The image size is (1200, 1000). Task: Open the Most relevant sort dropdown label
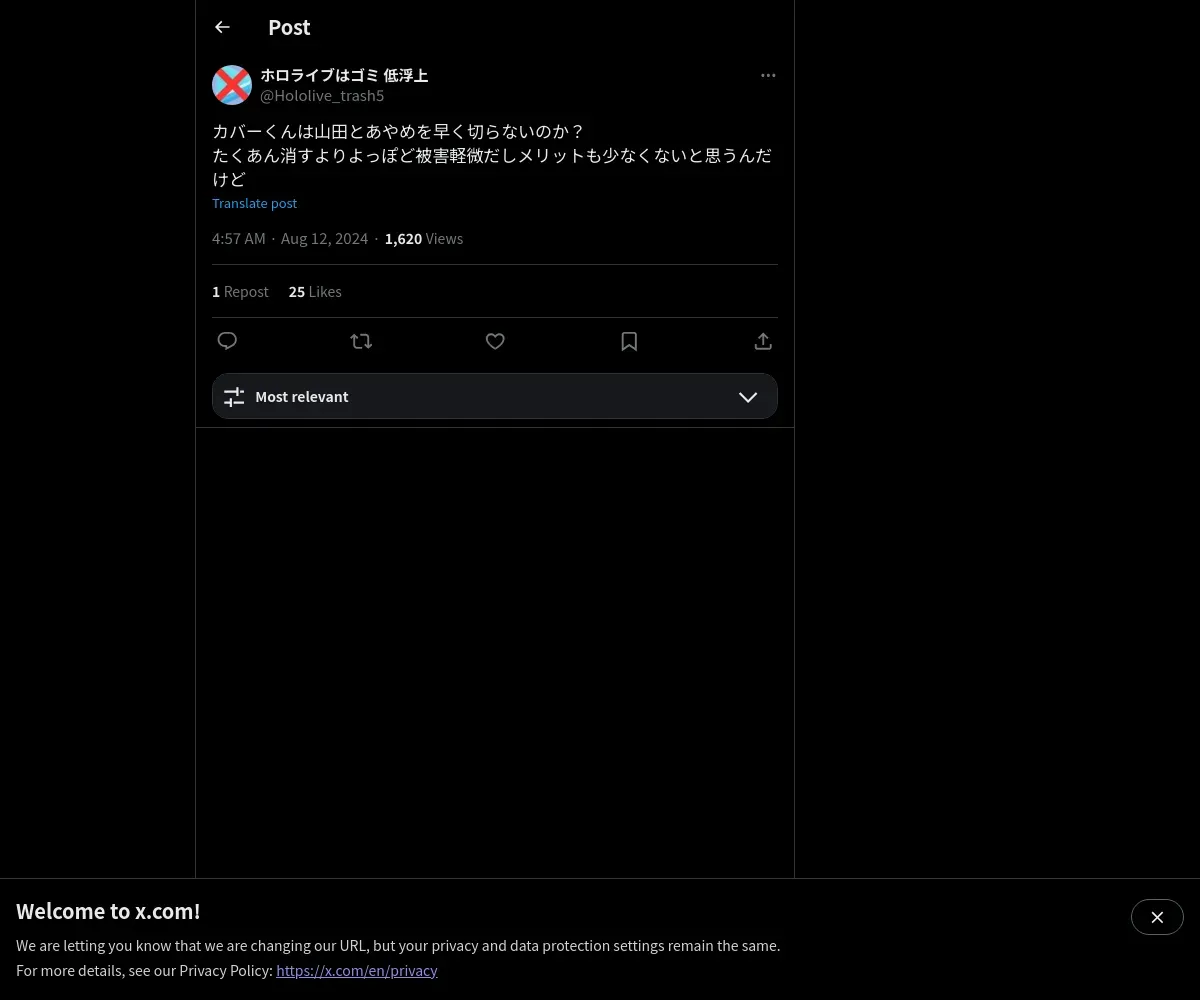point(302,397)
